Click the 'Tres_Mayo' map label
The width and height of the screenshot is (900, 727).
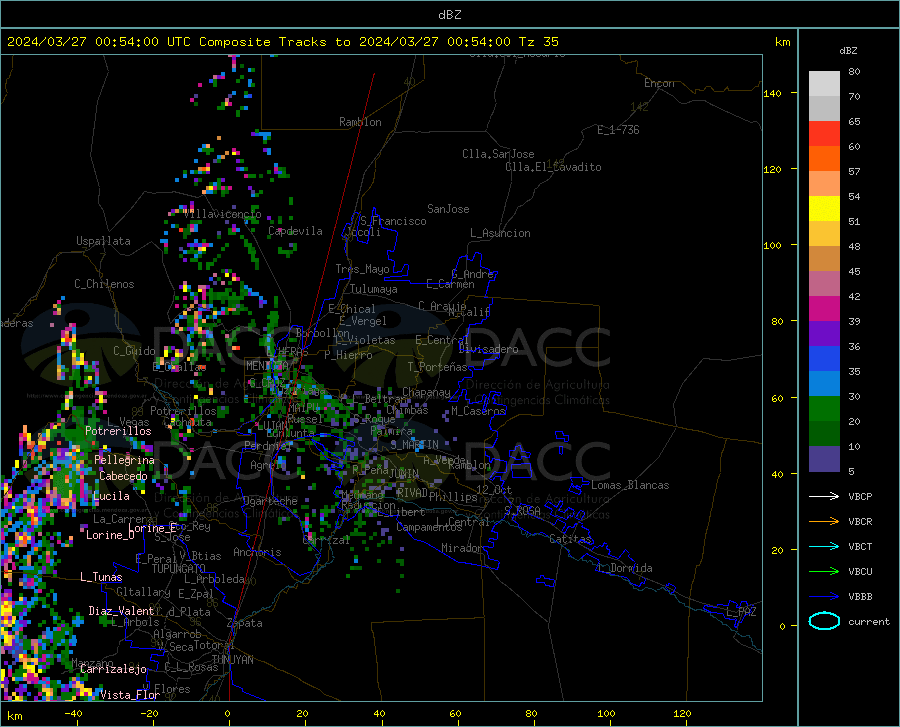point(362,269)
